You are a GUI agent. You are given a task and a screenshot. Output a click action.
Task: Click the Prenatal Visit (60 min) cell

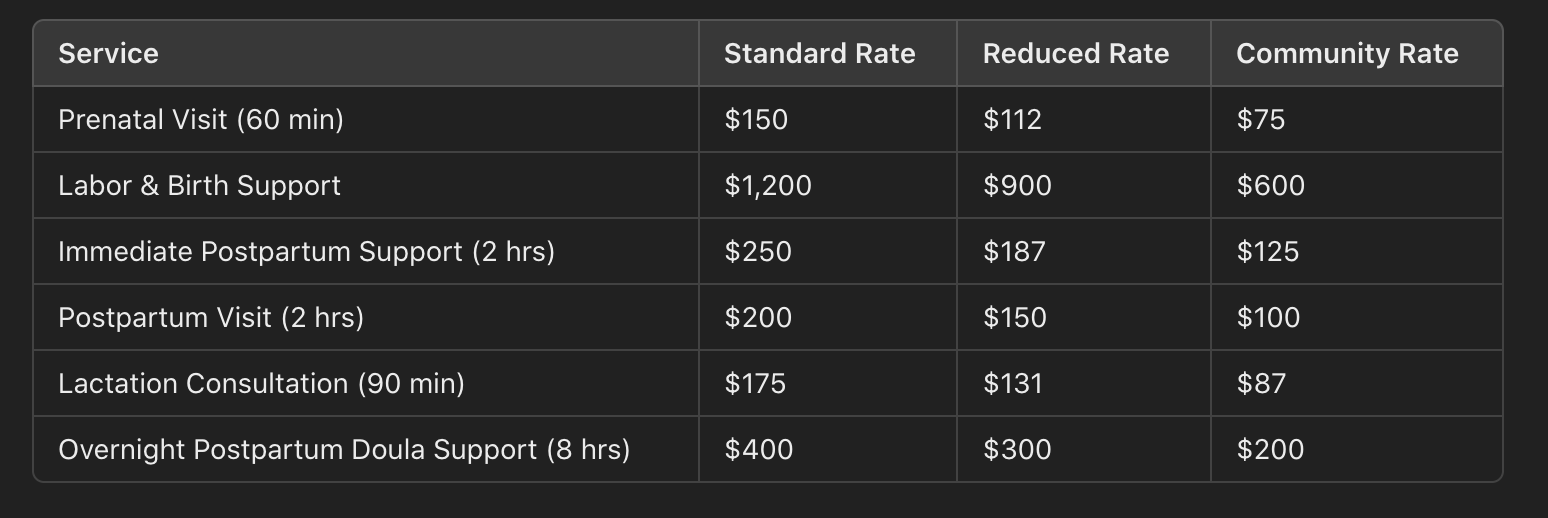pyautogui.click(x=366, y=119)
